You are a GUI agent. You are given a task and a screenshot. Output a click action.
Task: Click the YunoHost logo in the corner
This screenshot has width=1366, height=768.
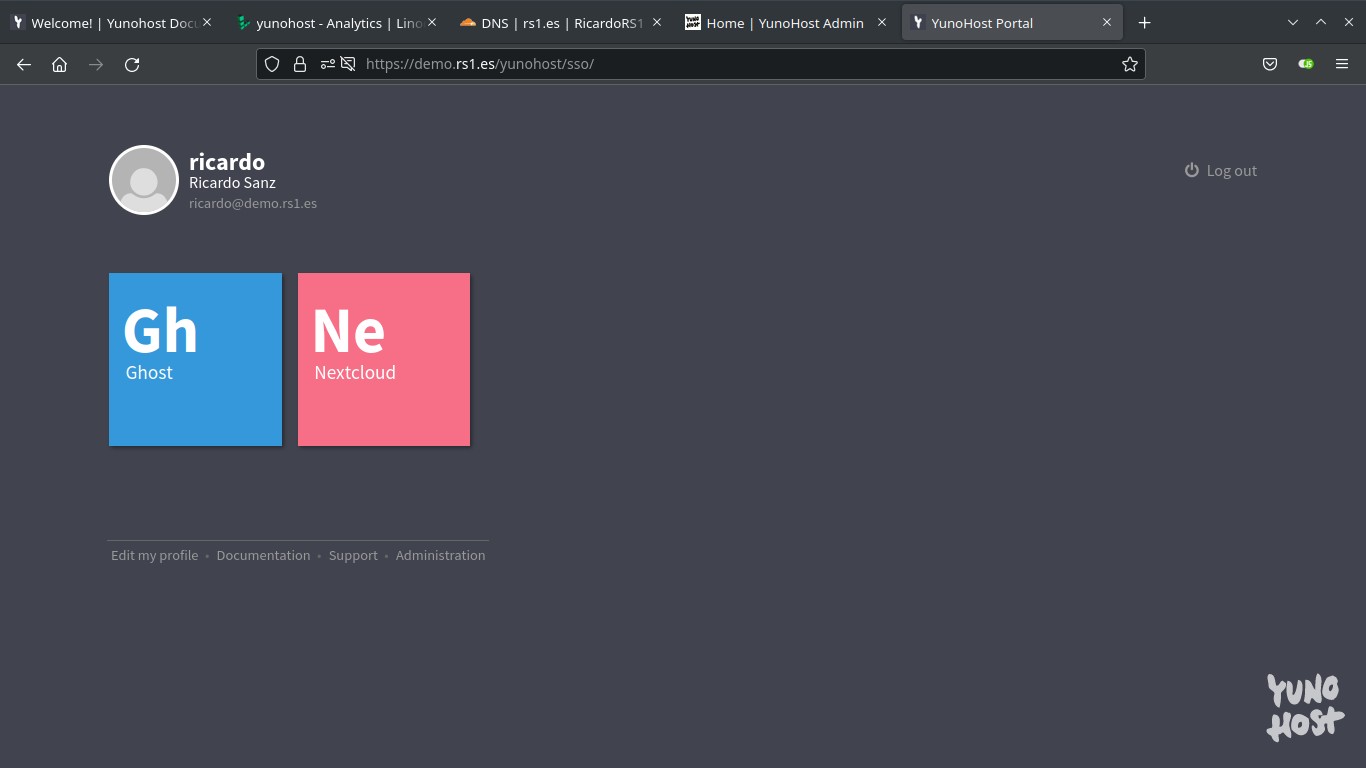(x=1304, y=707)
